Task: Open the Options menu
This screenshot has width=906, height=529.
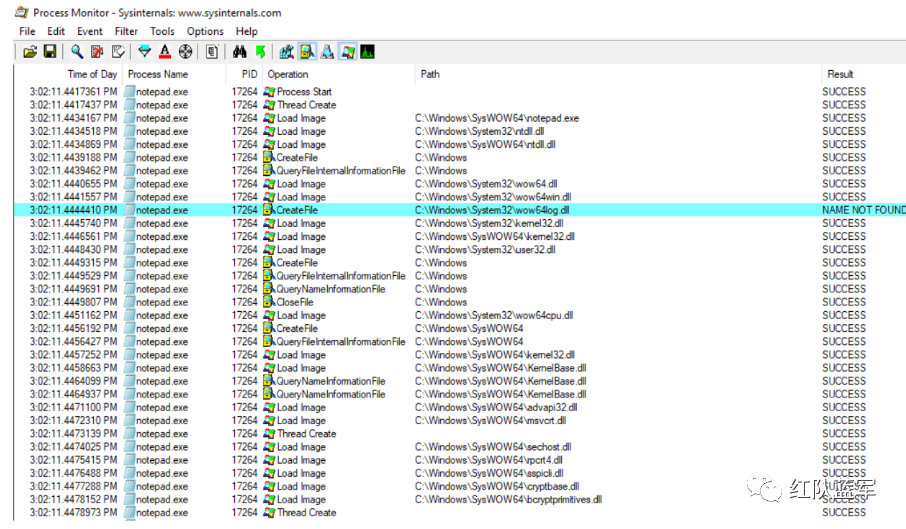Action: tap(205, 31)
